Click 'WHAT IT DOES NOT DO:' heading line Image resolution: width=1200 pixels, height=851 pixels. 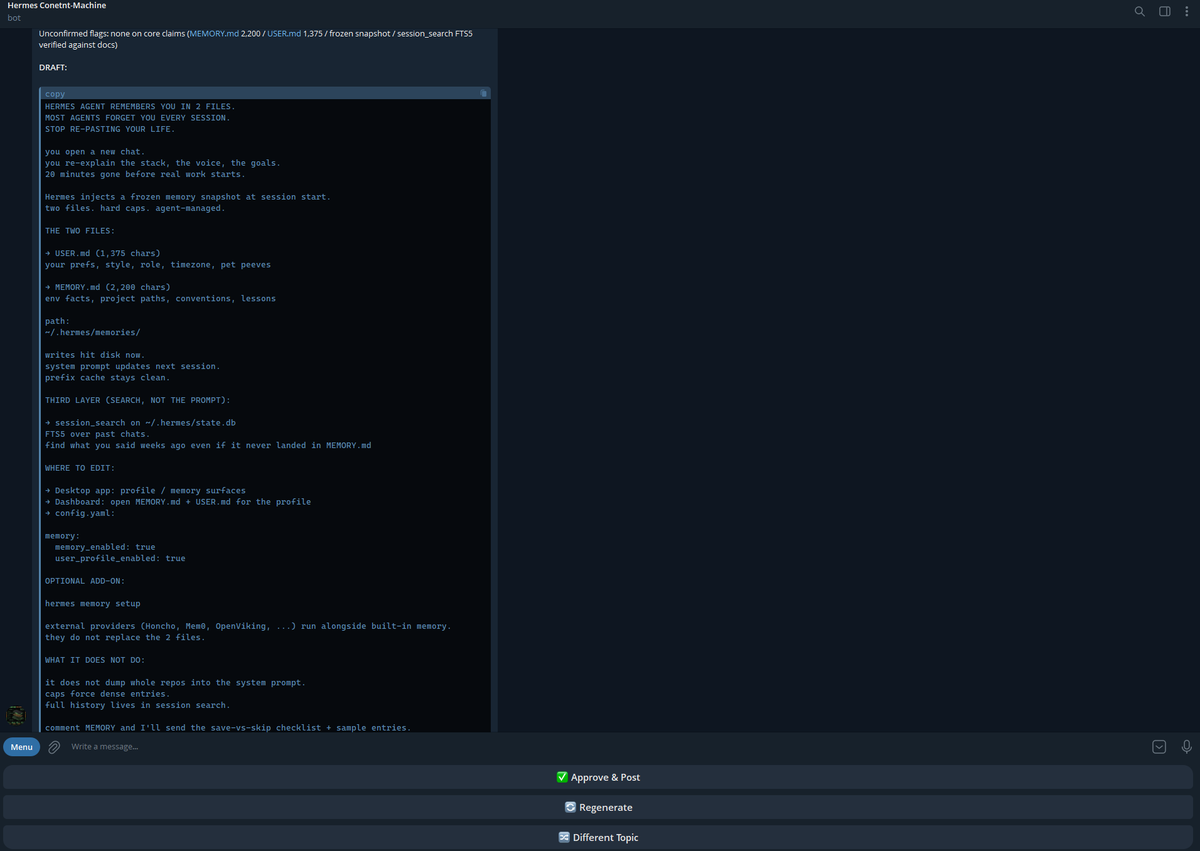tap(95, 660)
